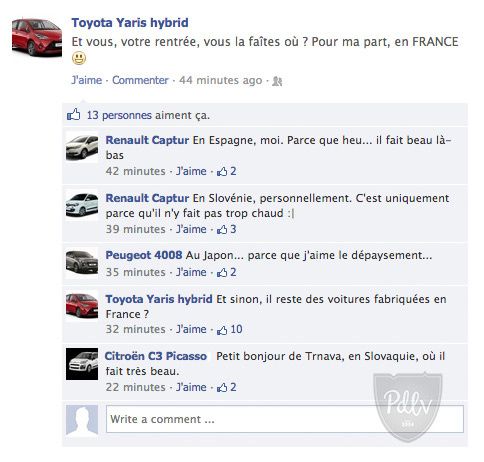The image size is (484, 462).
Task: Click J'aime under the main post
Action: point(87,80)
